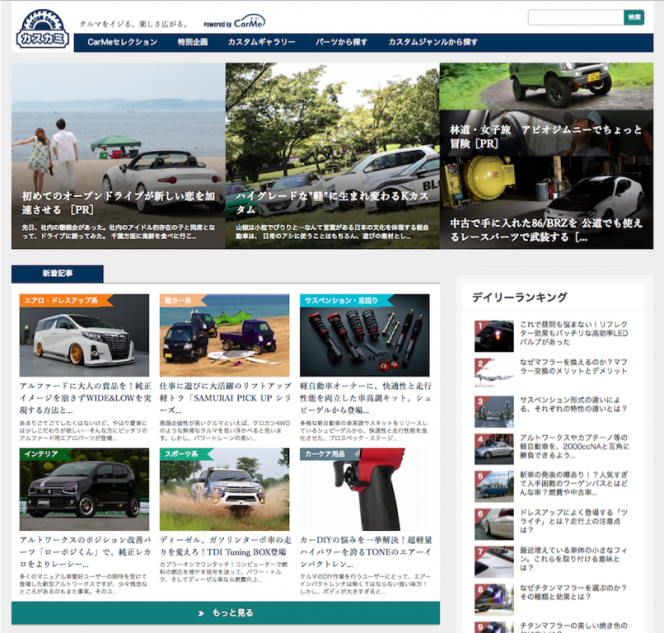Click the Powered by CarMe logo
The width and height of the screenshot is (664, 633).
[235, 23]
